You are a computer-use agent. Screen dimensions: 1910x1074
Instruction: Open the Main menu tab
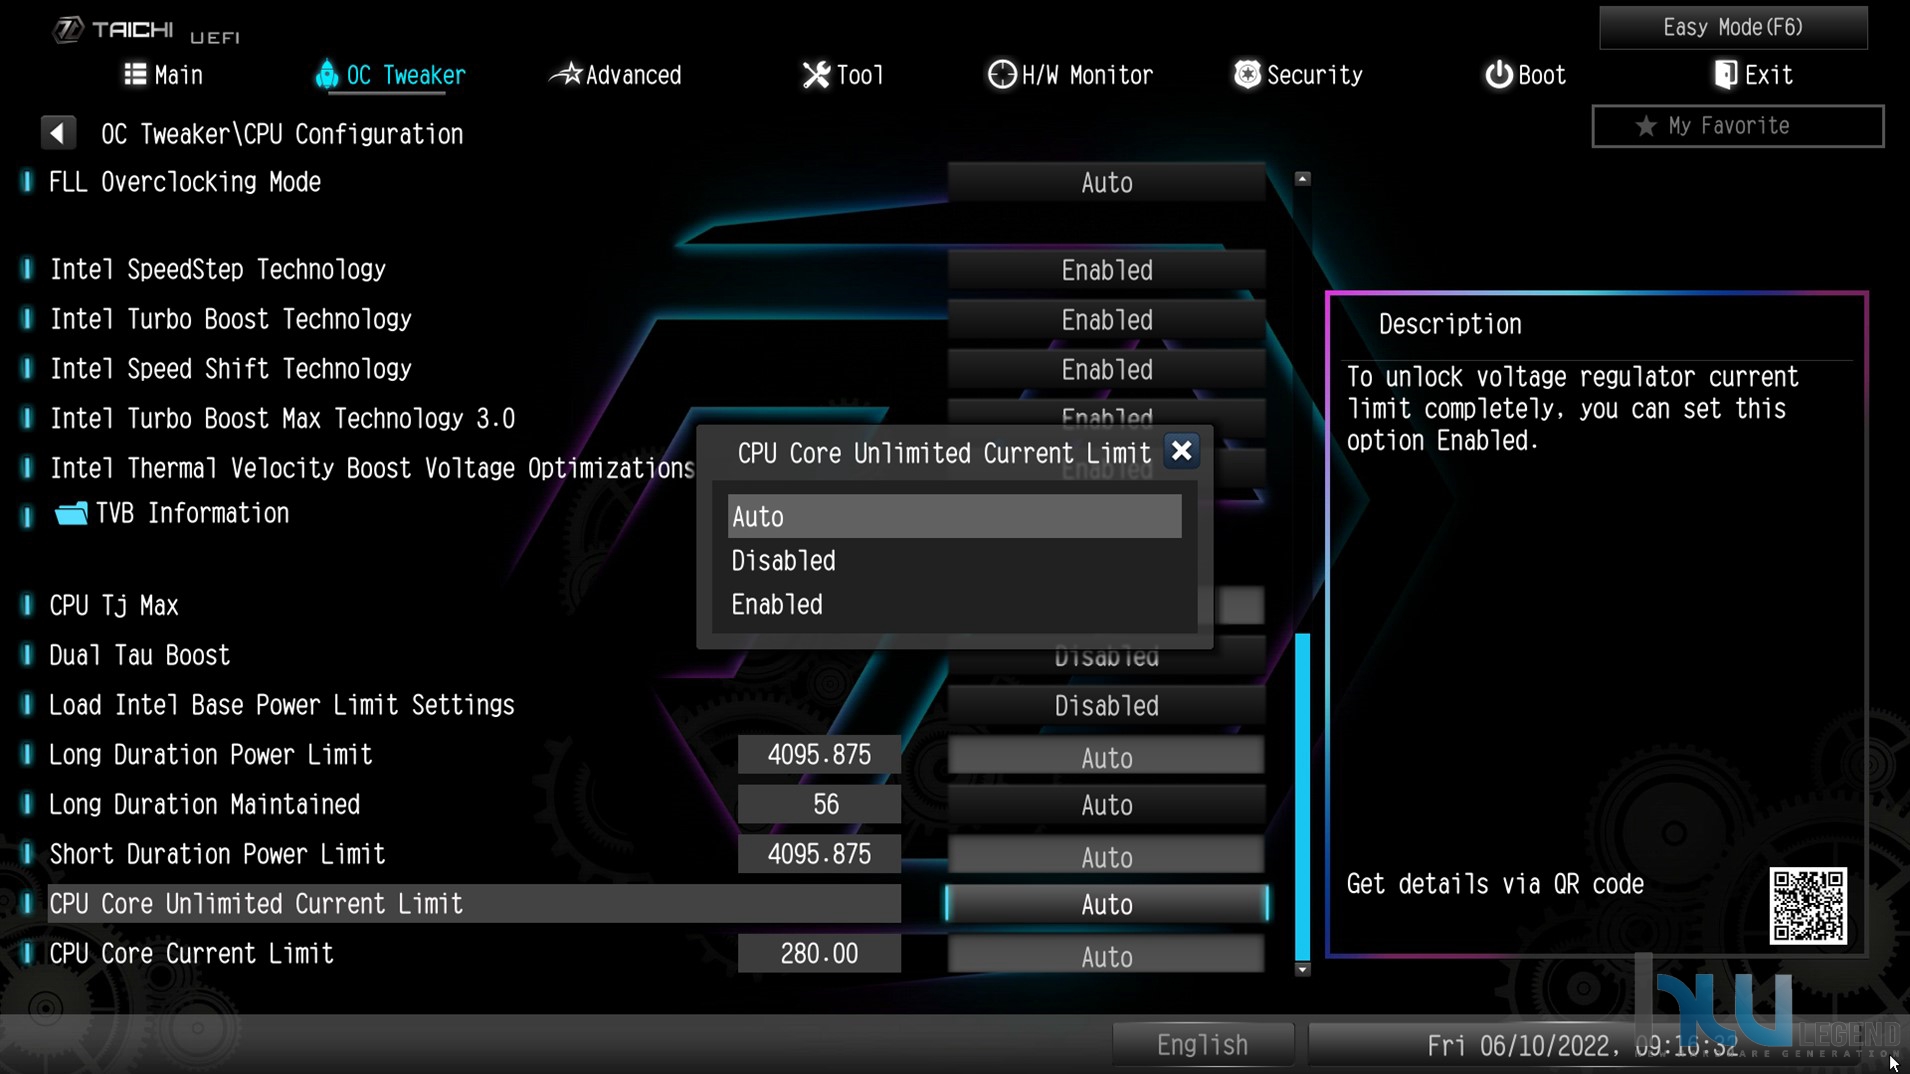pos(164,75)
